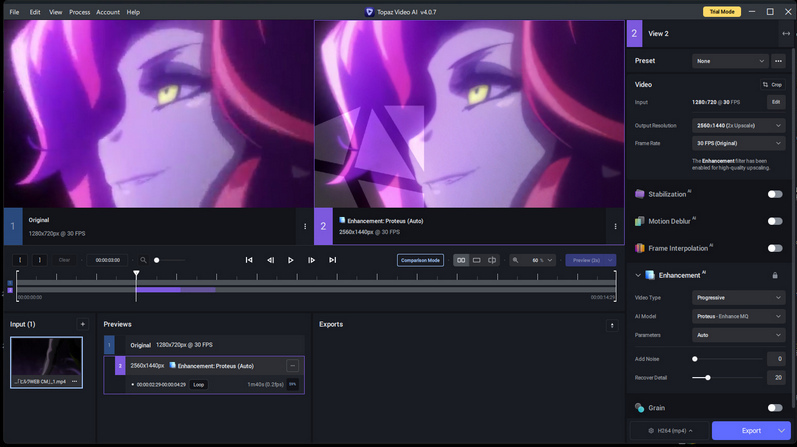The height and width of the screenshot is (447, 797).
Task: Open the preset more-options menu
Action: (778, 61)
